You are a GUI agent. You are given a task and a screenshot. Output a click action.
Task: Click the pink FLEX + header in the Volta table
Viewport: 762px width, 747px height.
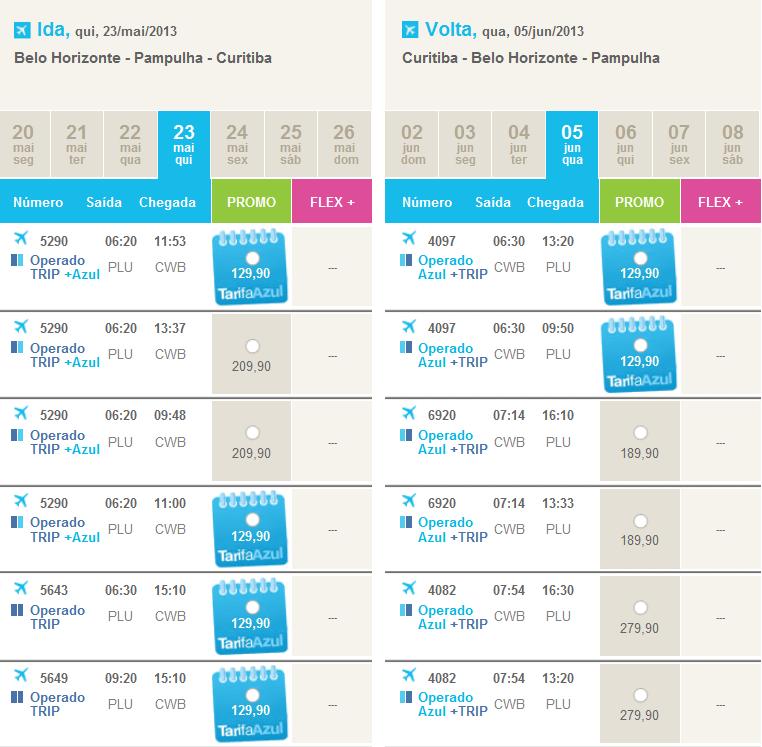point(720,202)
